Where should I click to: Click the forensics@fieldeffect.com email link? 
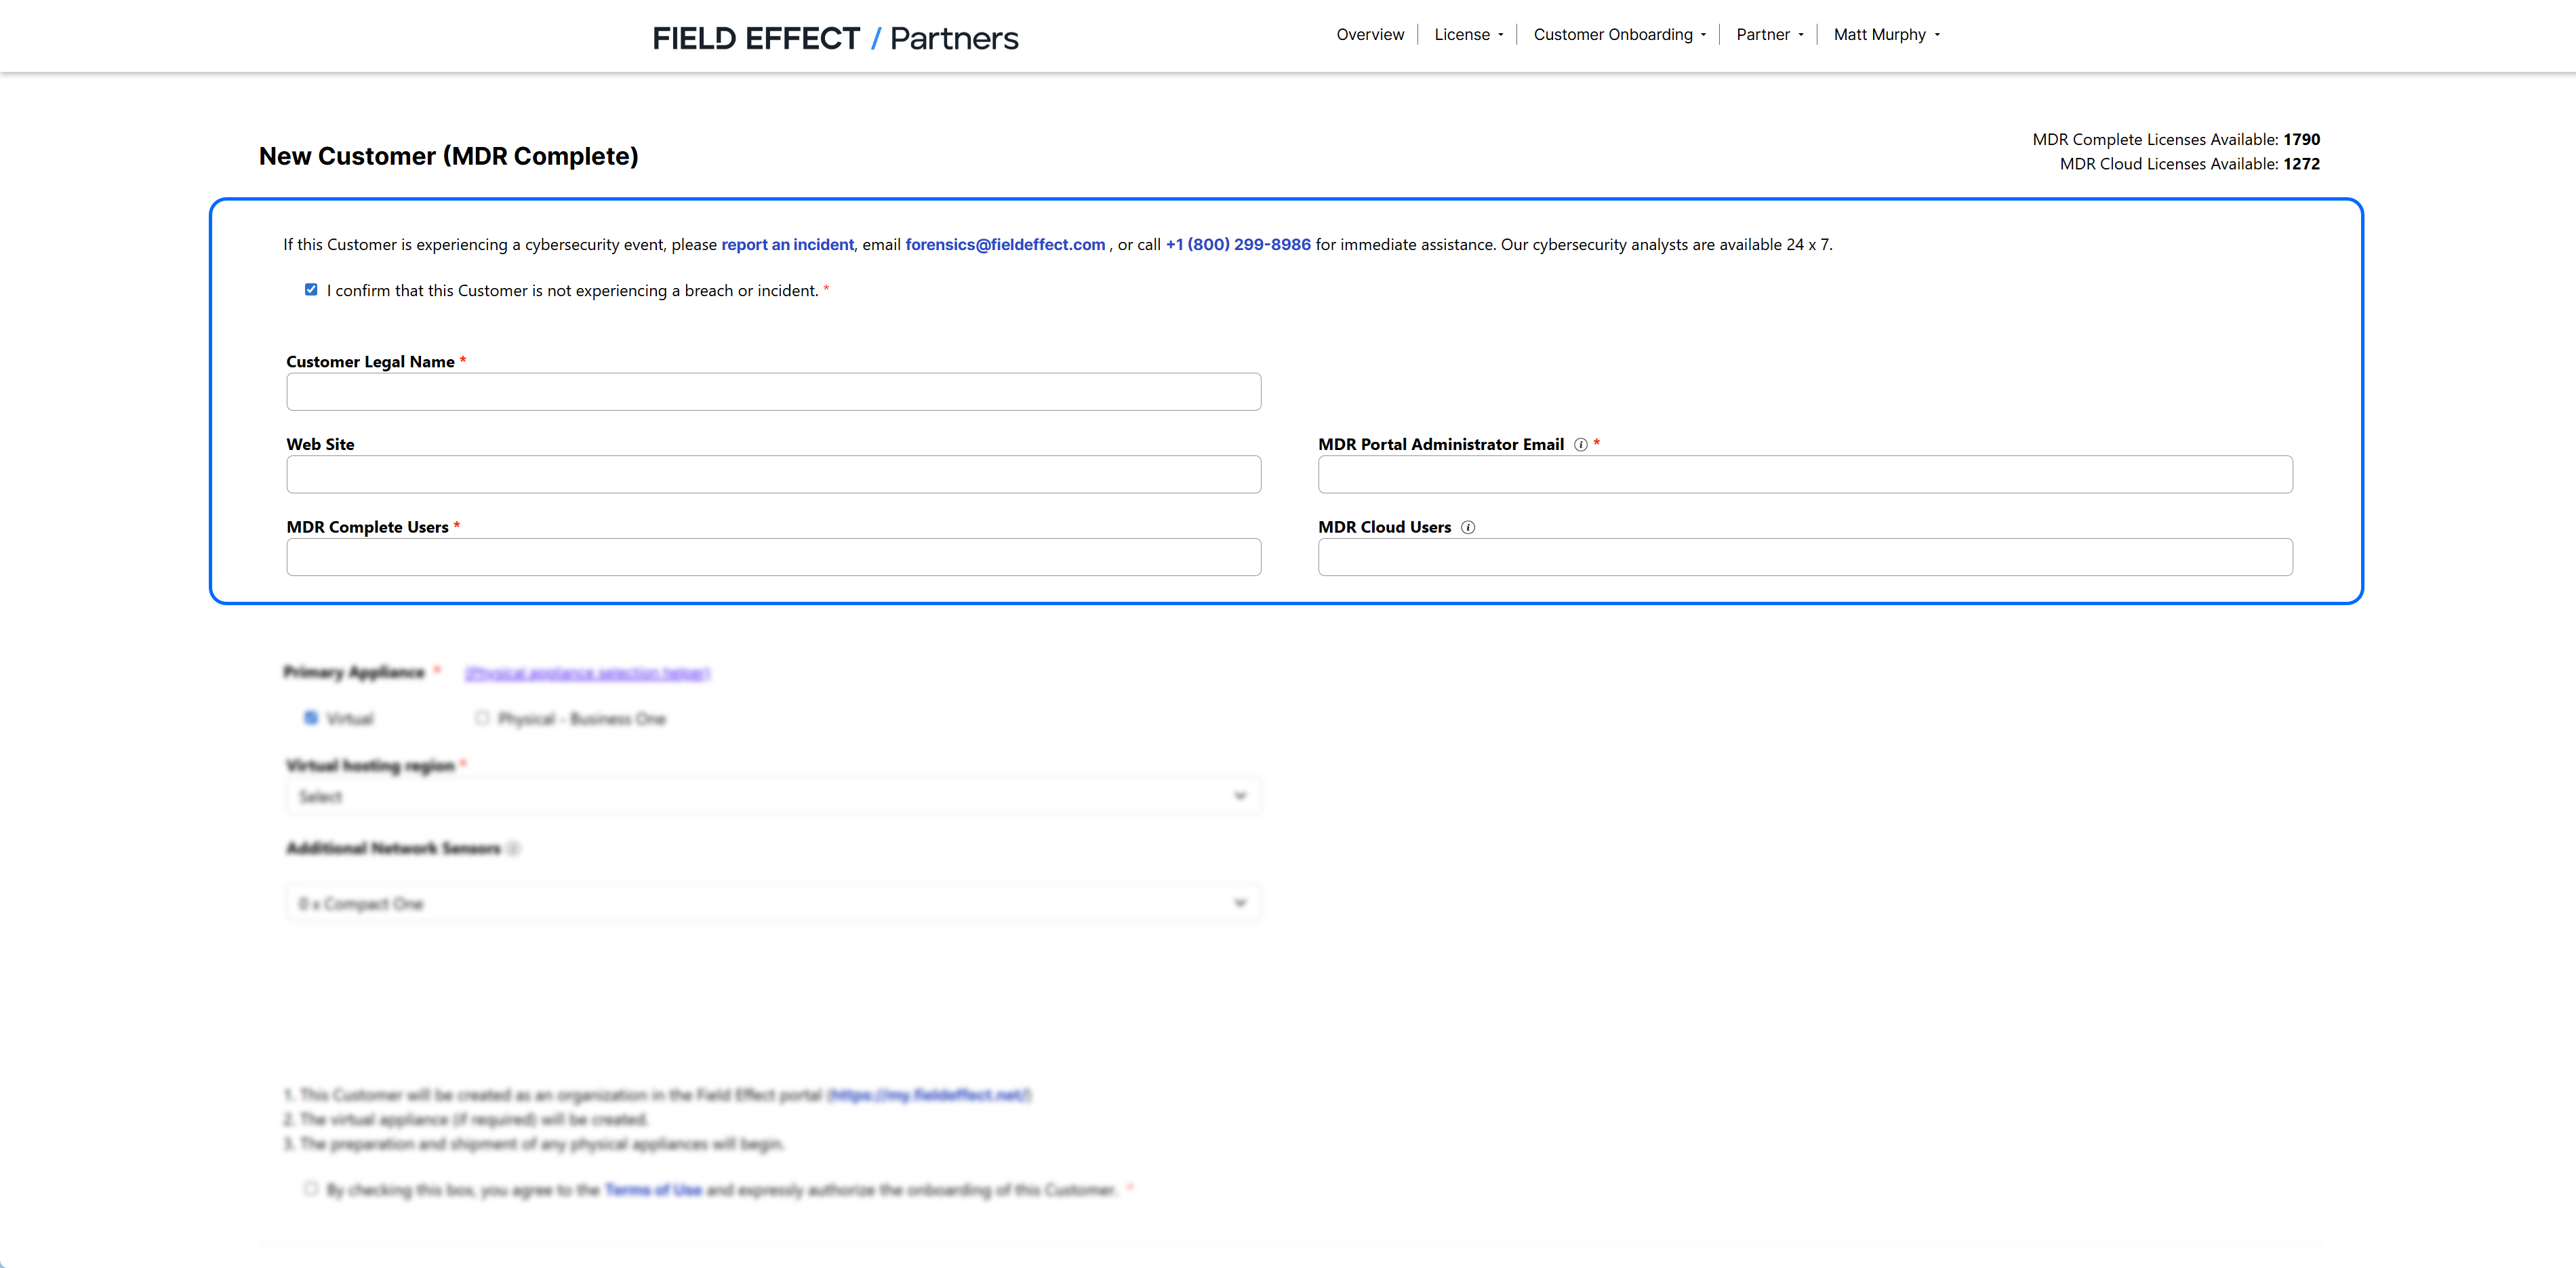(x=1004, y=245)
